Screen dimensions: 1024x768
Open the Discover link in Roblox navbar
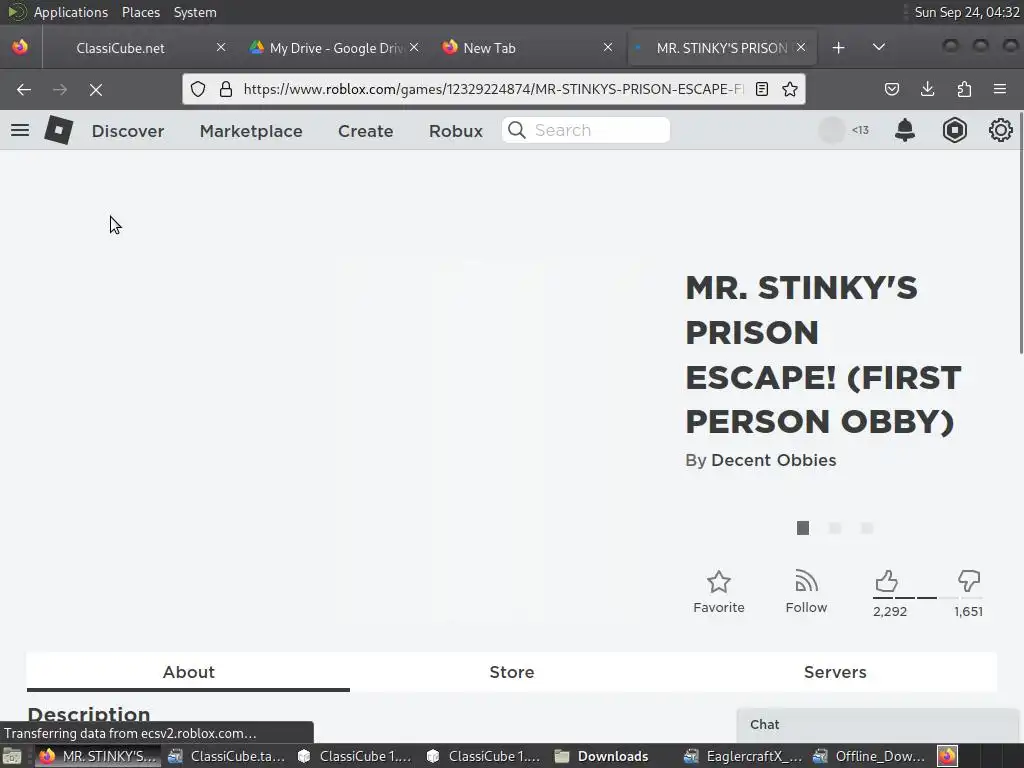[x=128, y=131]
